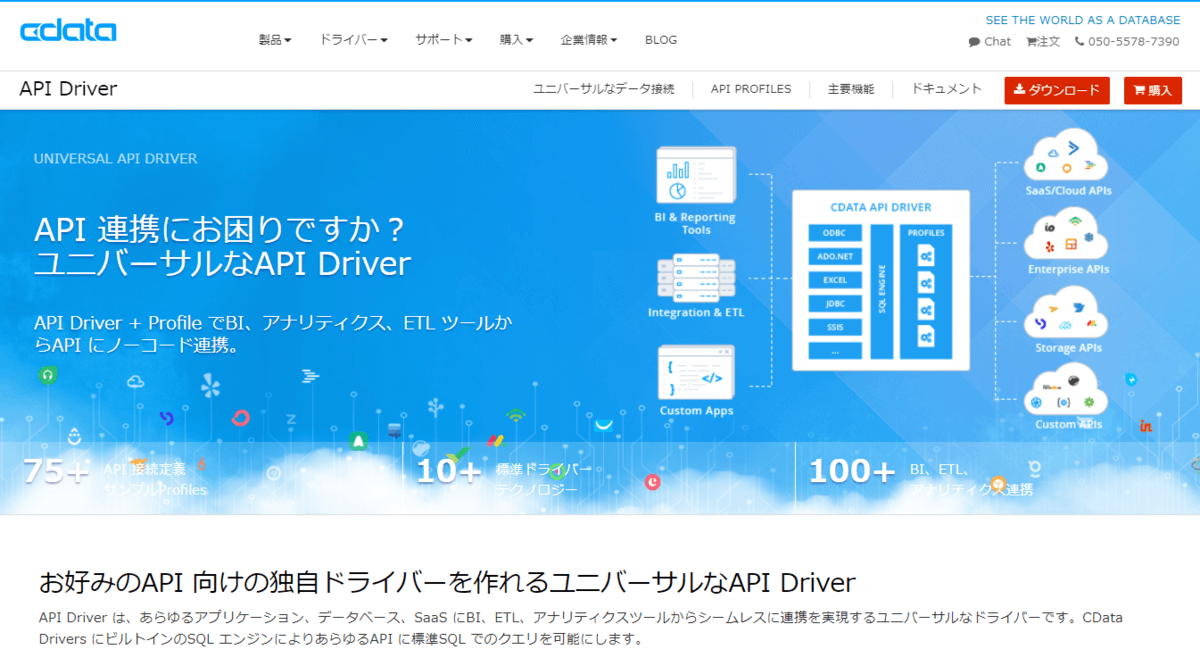The image size is (1200, 666).
Task: Click the 注文 cart link
Action: click(1043, 42)
